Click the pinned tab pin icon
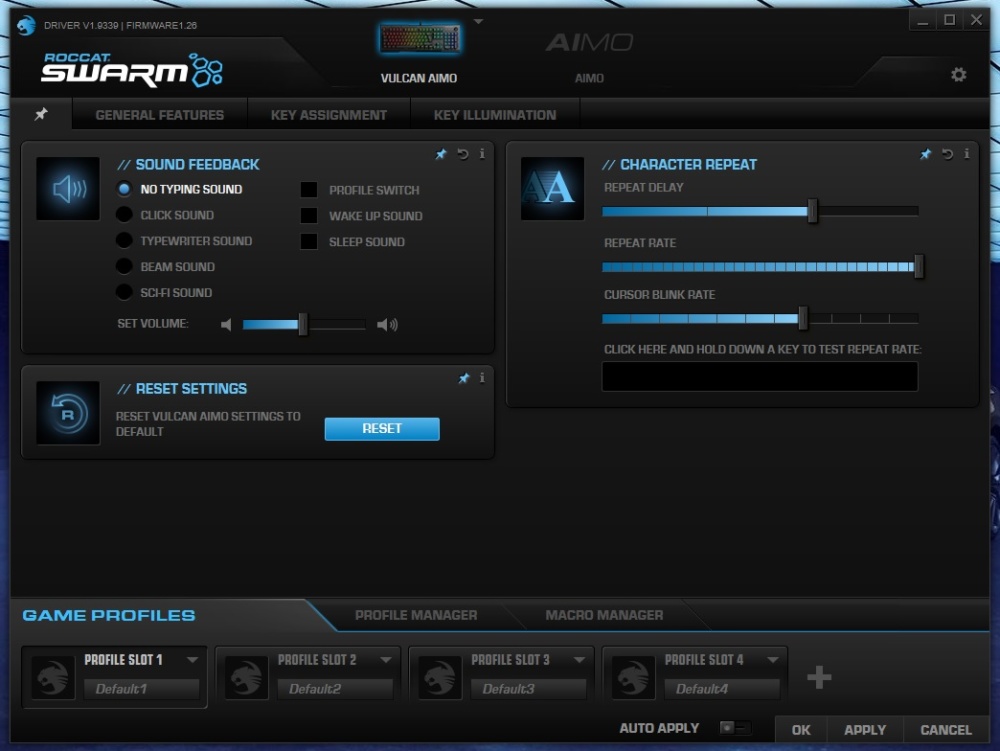The image size is (1000, 751). click(x=41, y=114)
